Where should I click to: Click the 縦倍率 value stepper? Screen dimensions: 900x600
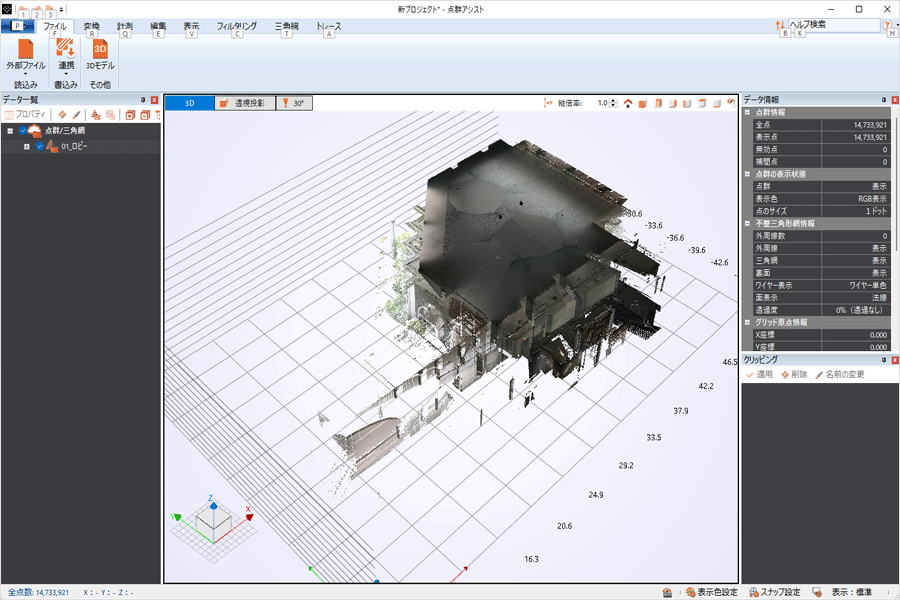pyautogui.click(x=613, y=103)
